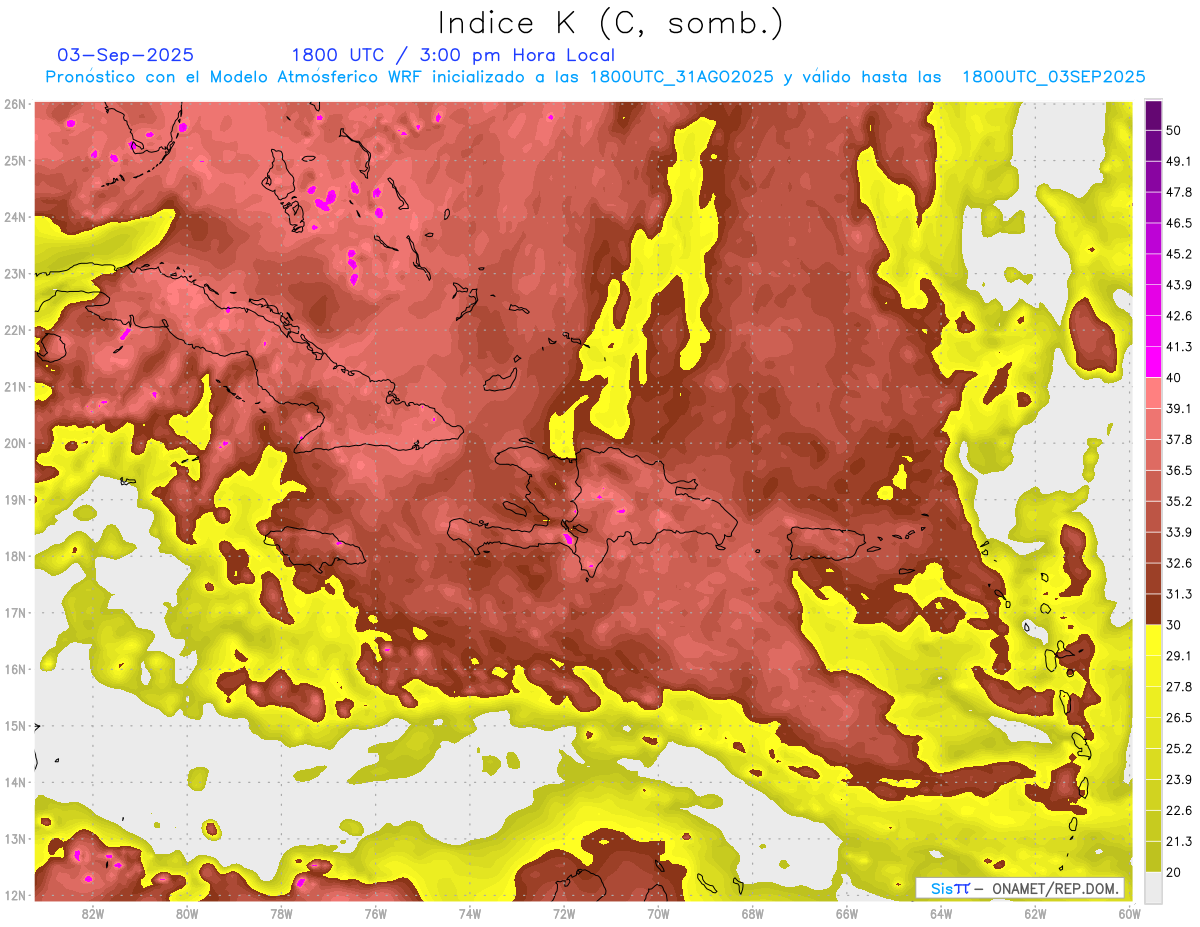The width and height of the screenshot is (1200, 927).
Task: Click the color bar value "29.1"
Action: pyautogui.click(x=1179, y=656)
